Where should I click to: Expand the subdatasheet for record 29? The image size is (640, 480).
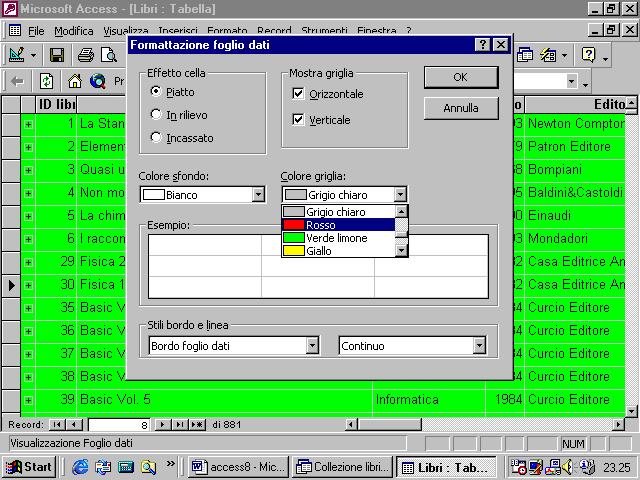(x=28, y=262)
